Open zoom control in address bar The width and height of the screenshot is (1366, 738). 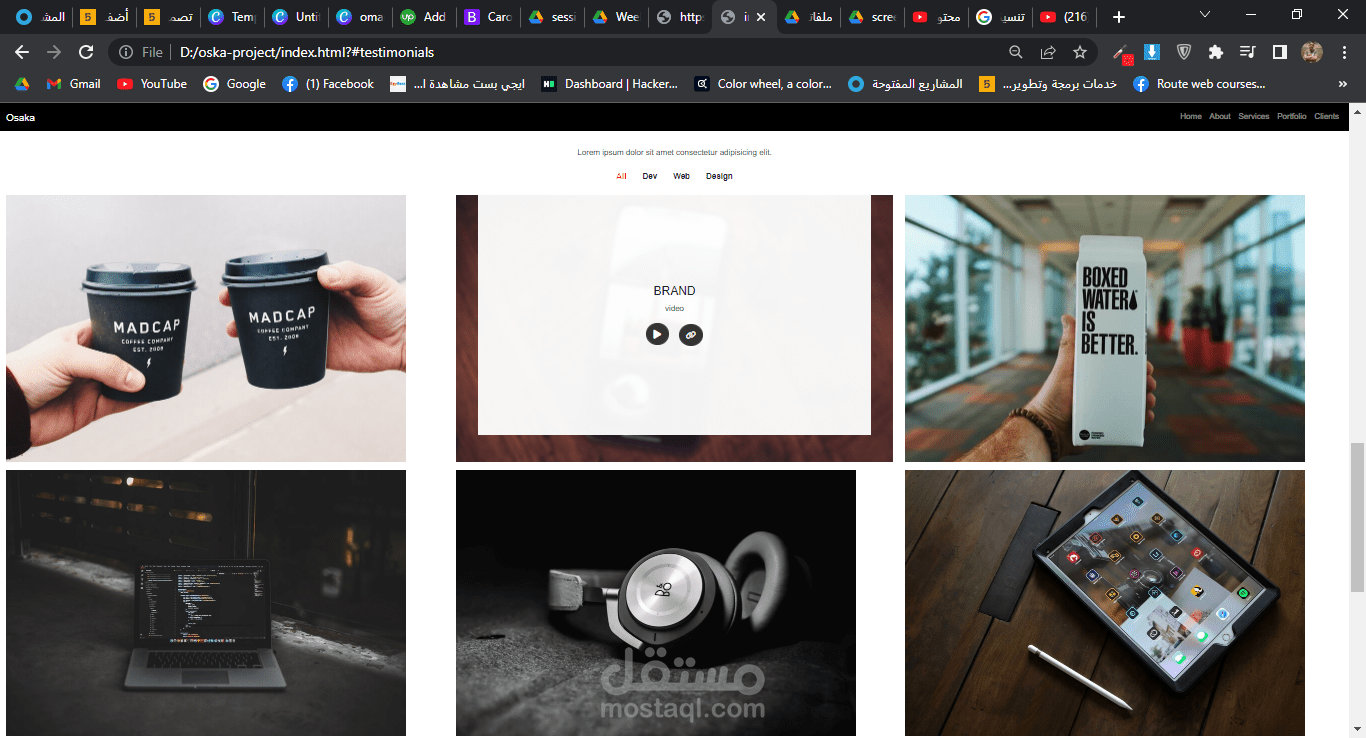[x=1016, y=52]
